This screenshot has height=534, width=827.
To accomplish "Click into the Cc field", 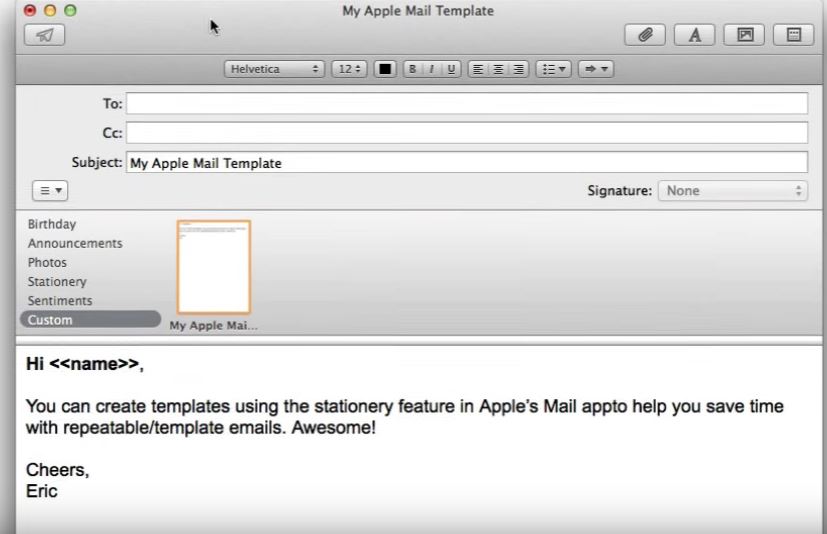I will point(467,133).
